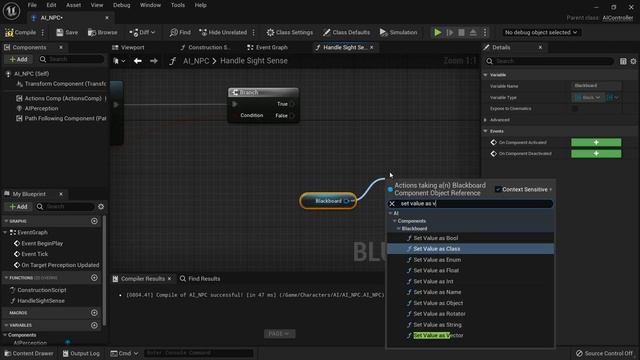
Task: Toggle Context Sensitive checkbox
Action: click(x=498, y=189)
